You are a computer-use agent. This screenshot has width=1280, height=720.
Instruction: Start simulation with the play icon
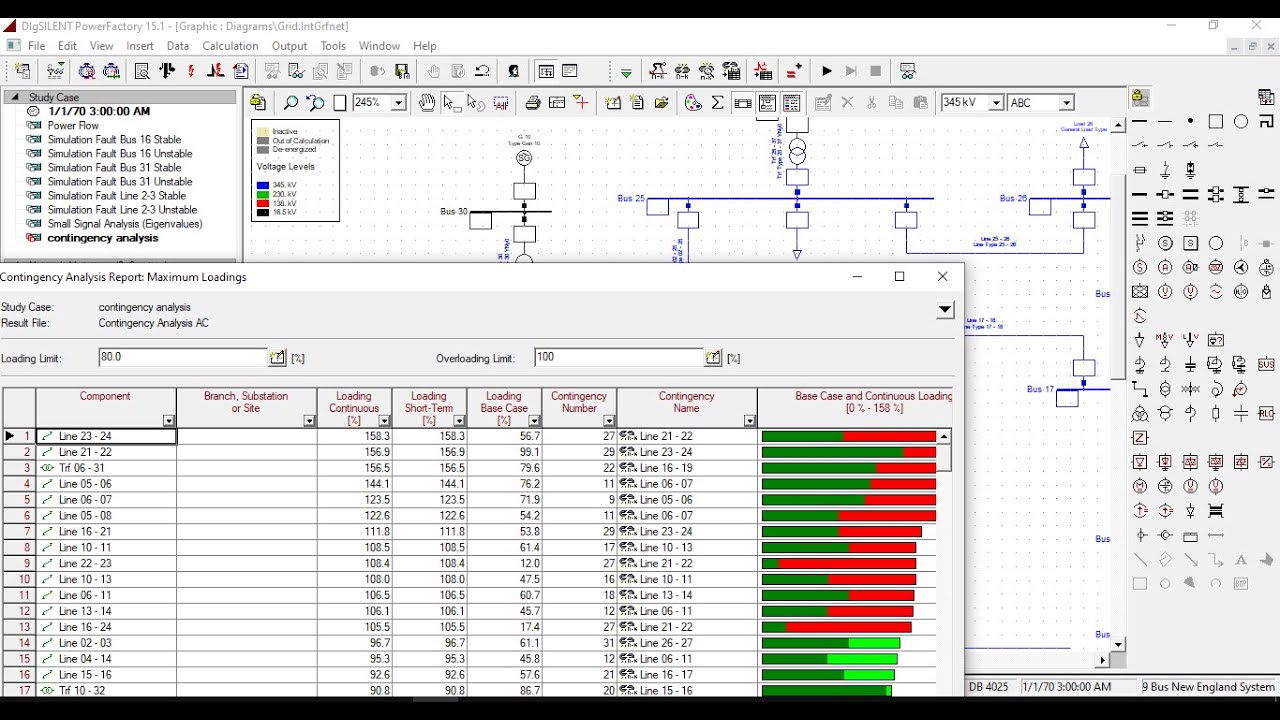point(827,71)
